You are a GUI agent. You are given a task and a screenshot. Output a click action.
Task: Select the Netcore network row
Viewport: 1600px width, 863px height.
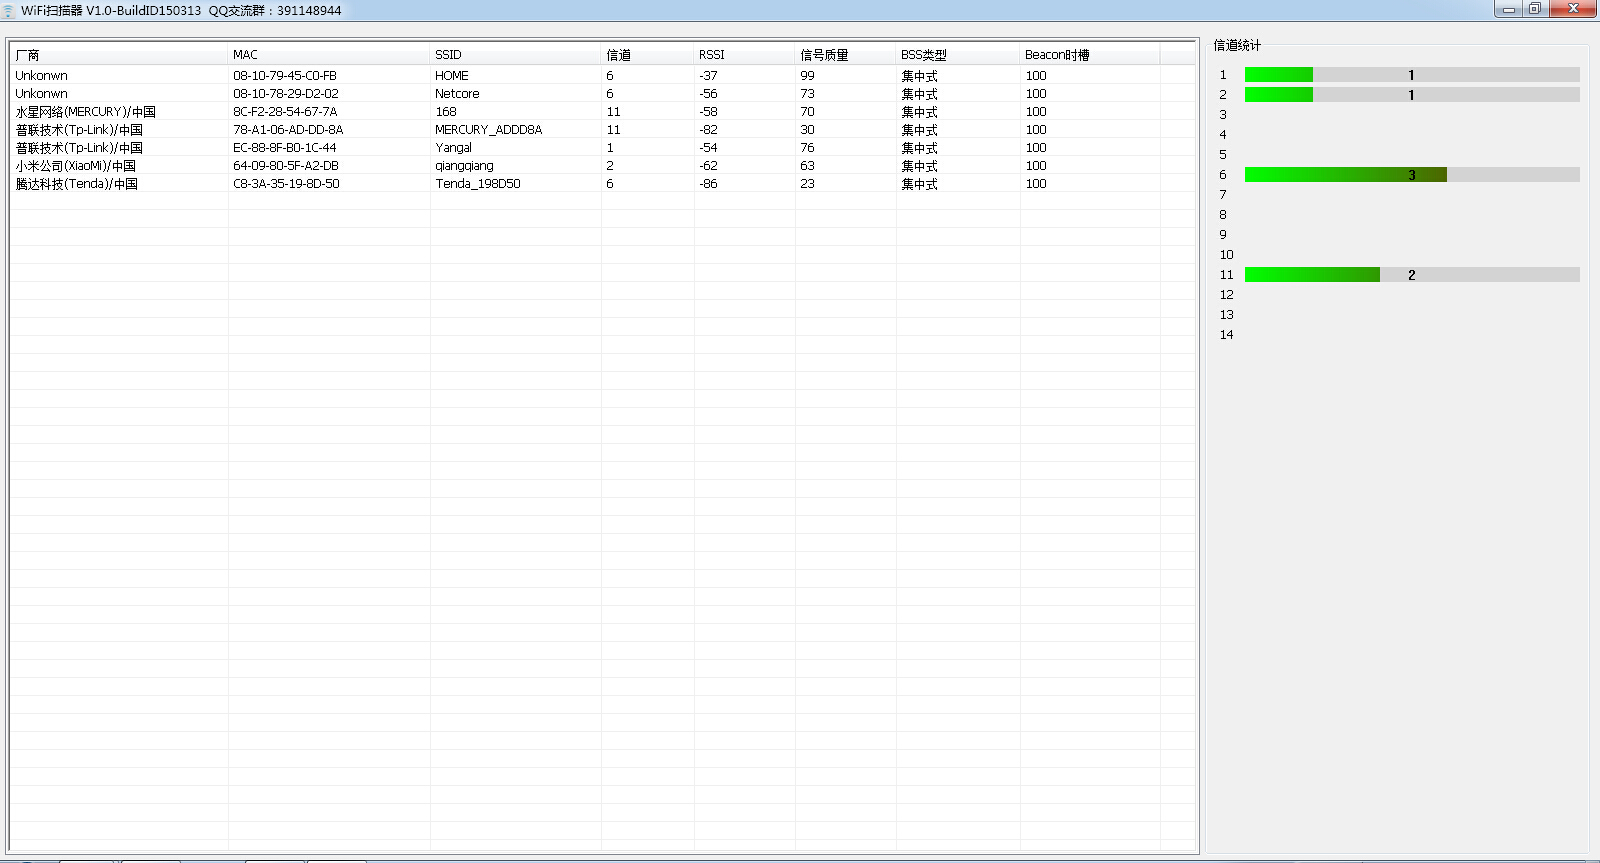457,94
